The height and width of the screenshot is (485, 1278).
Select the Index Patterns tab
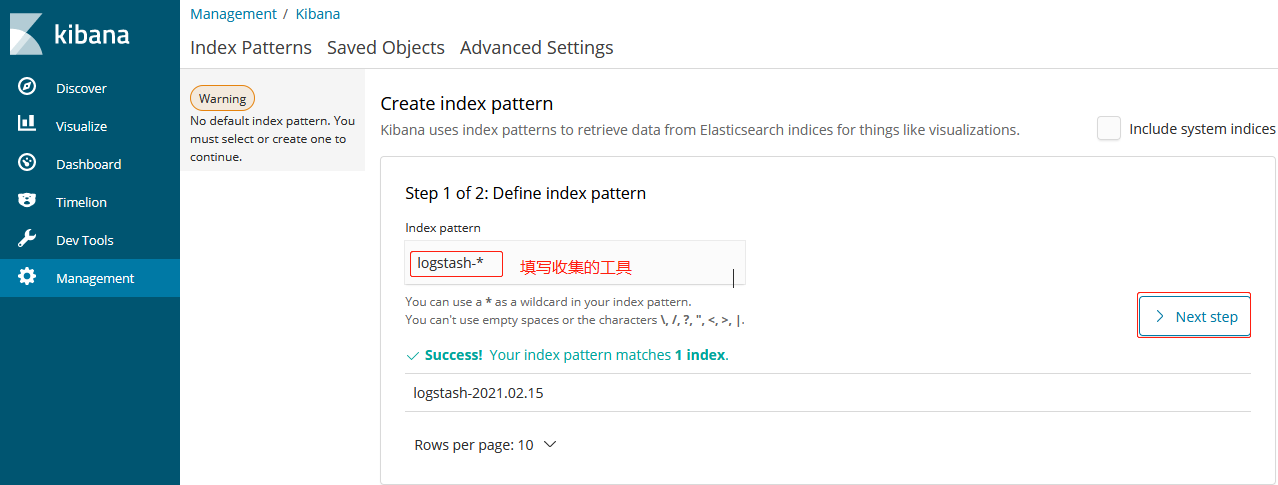pyautogui.click(x=250, y=47)
